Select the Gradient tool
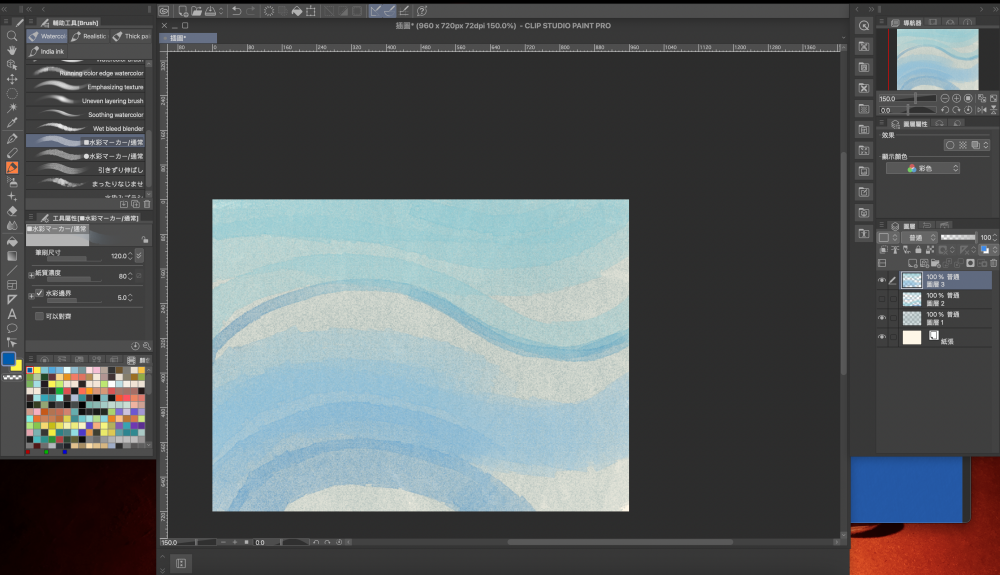The width and height of the screenshot is (1000, 575). (11, 256)
